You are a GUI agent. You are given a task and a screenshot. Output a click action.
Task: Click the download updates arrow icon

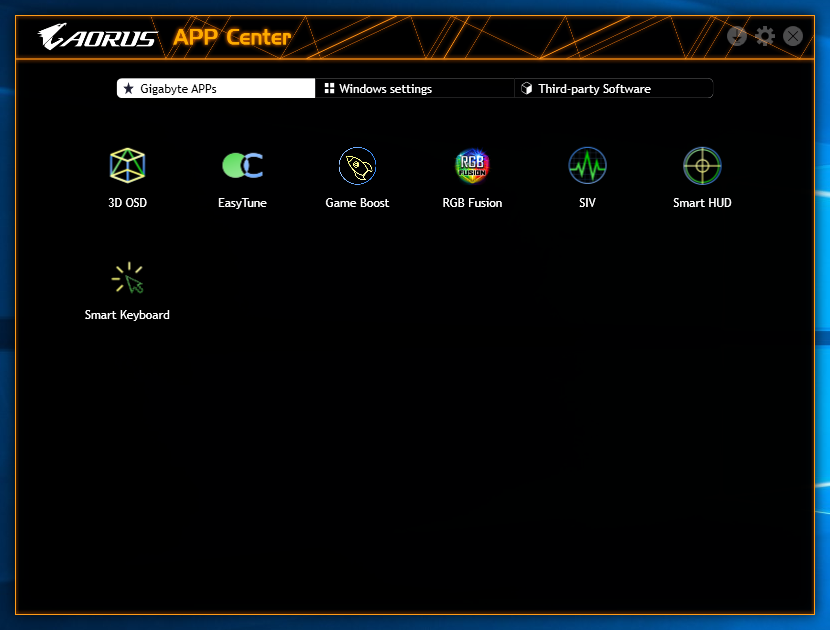click(x=737, y=36)
